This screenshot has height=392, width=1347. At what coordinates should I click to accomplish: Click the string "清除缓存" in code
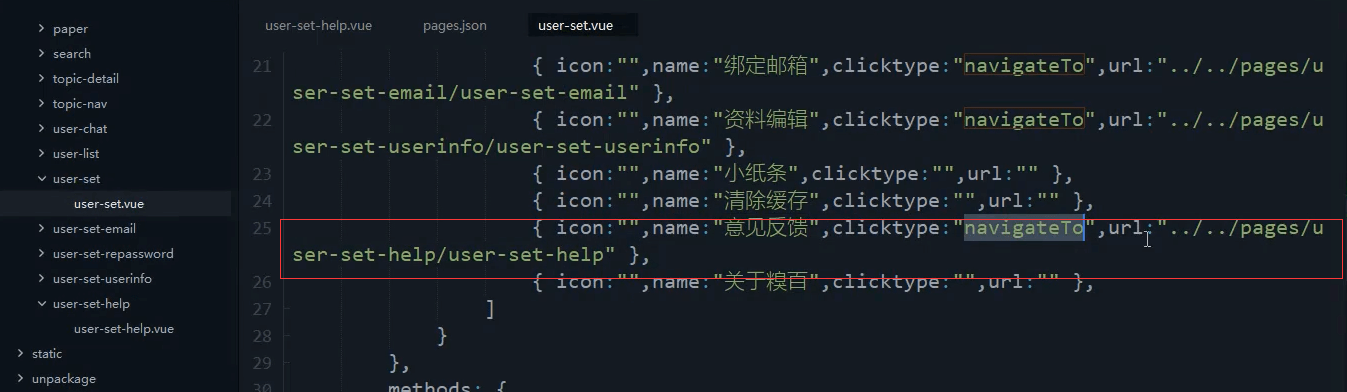766,202
